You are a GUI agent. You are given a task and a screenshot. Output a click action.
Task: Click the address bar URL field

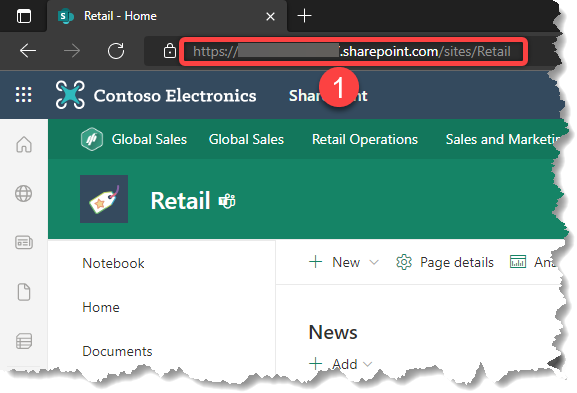click(353, 52)
